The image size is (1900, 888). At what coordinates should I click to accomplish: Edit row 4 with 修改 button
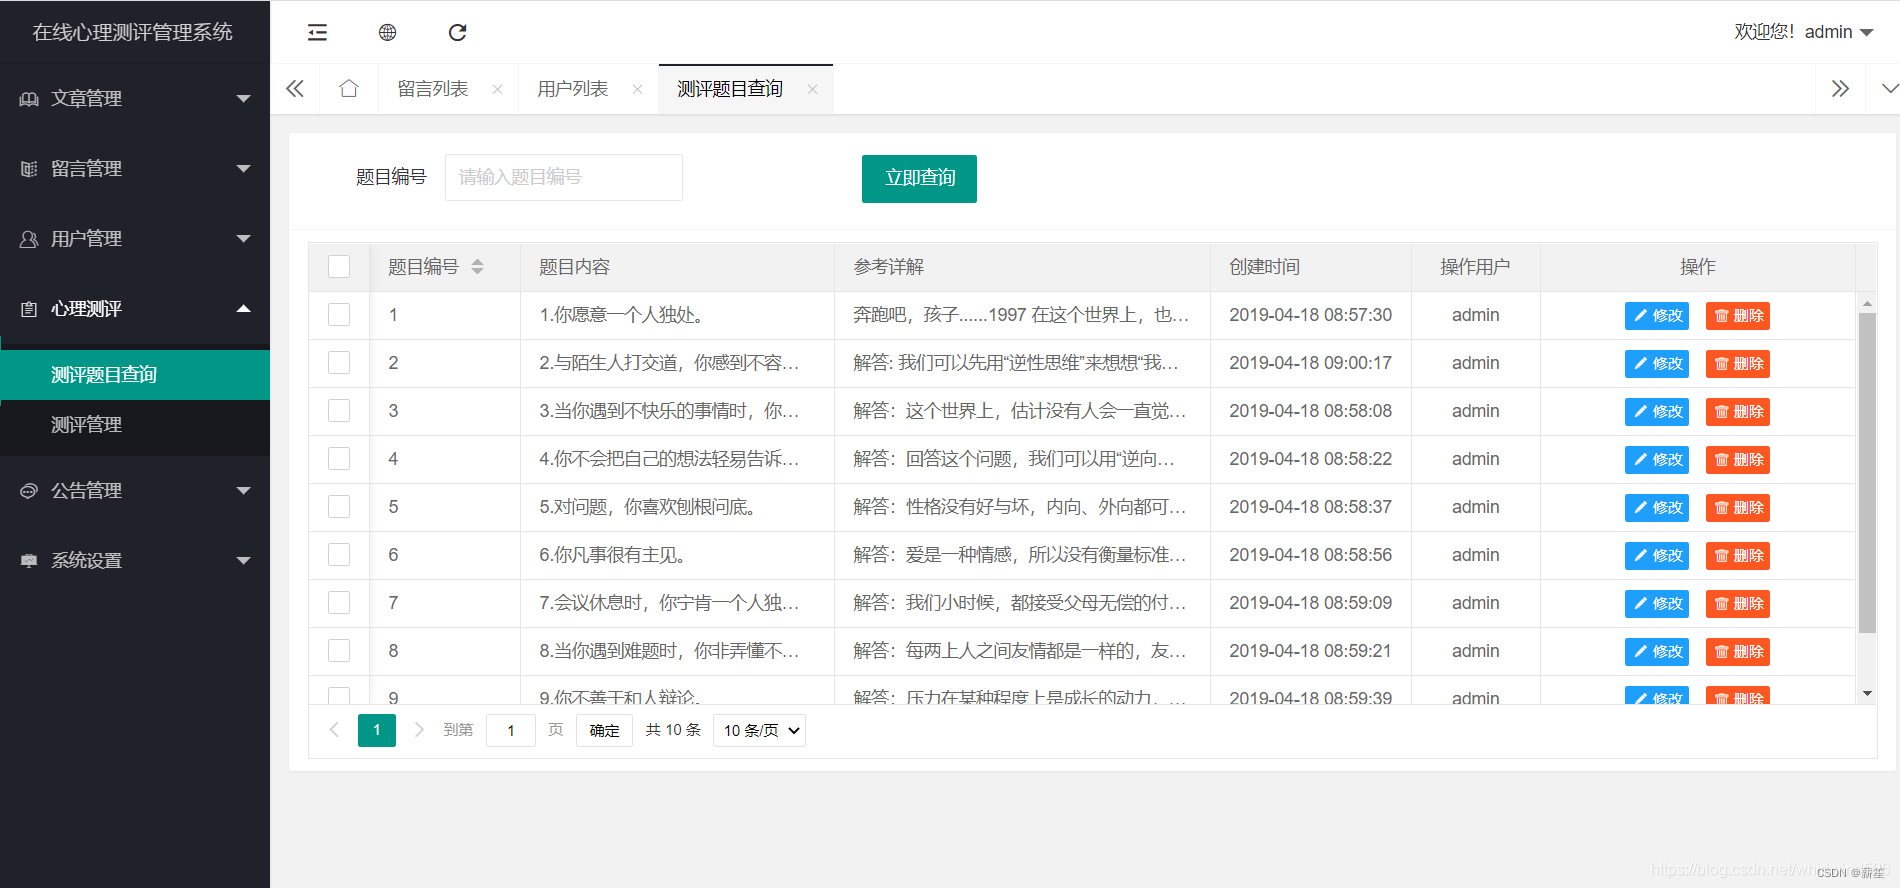pos(1656,459)
